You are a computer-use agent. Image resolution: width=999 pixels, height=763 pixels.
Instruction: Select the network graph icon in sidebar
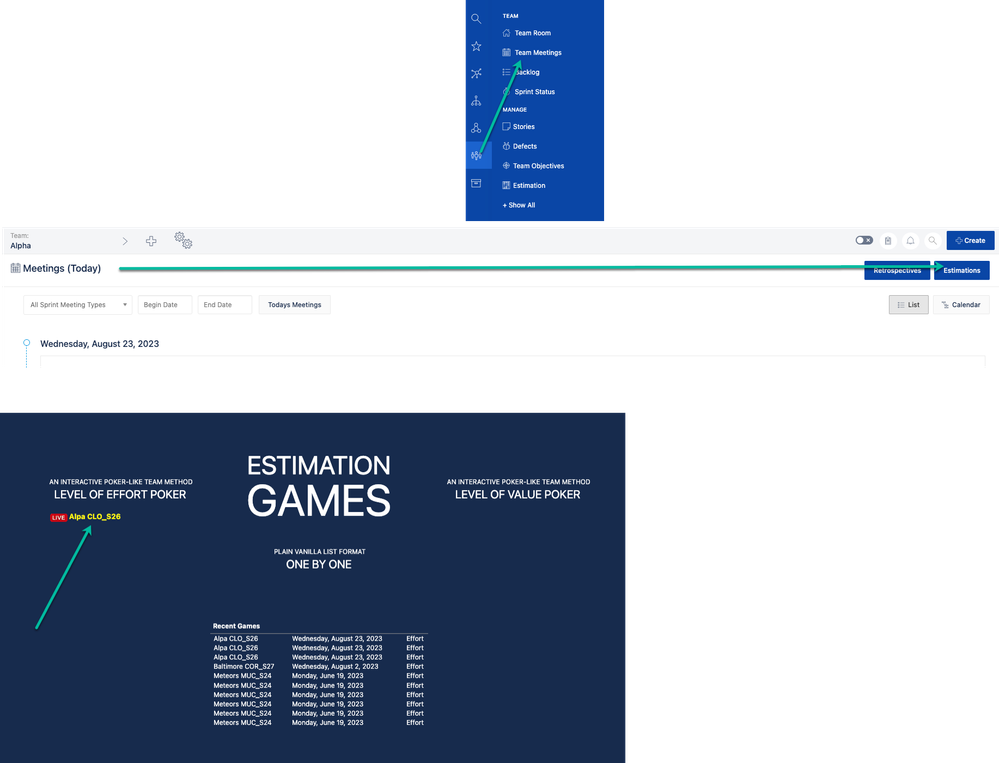point(476,73)
